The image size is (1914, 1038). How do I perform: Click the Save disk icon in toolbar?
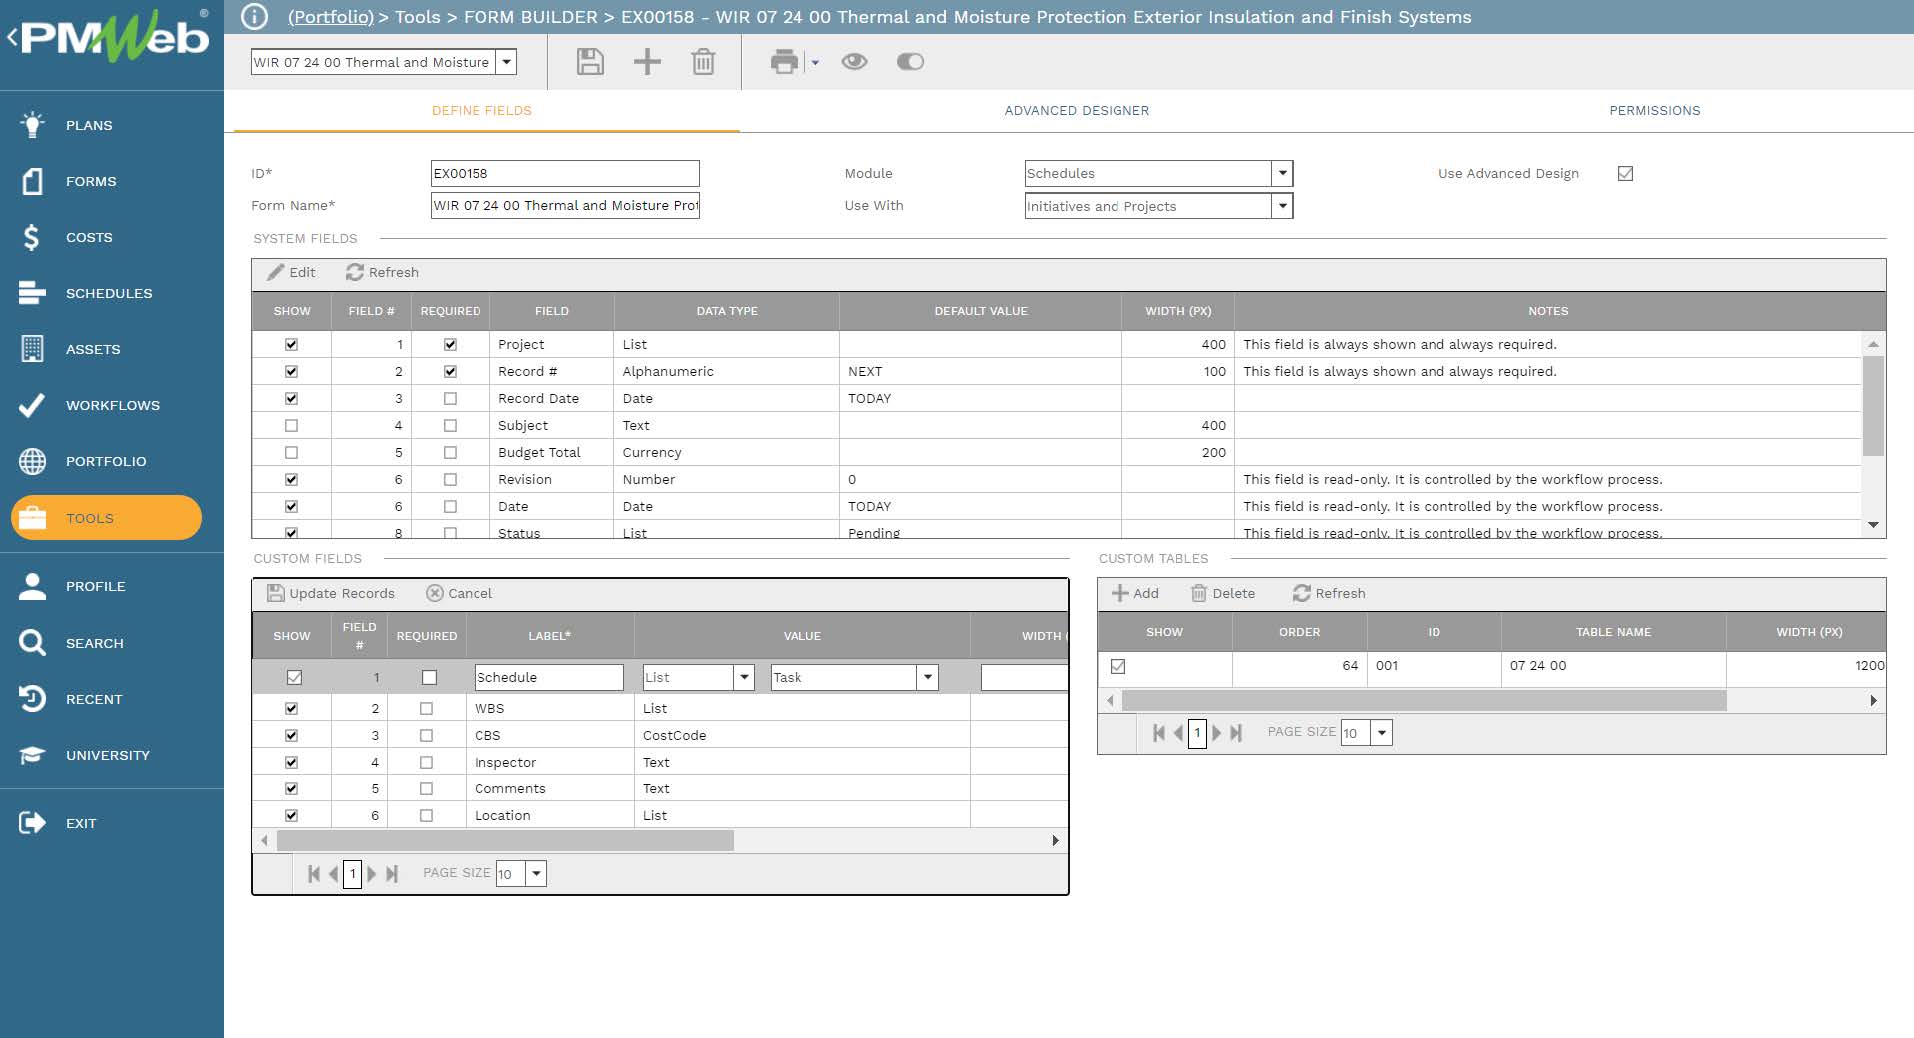click(x=590, y=62)
